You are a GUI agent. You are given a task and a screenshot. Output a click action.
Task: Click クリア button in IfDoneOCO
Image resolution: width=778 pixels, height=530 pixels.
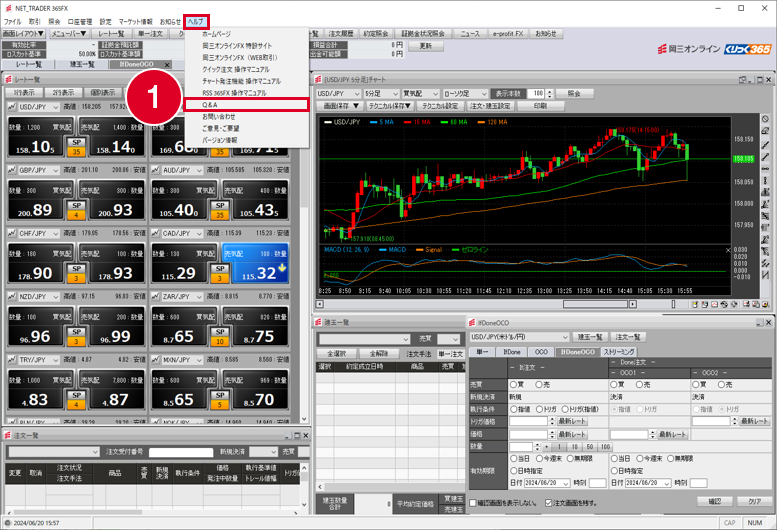(754, 502)
